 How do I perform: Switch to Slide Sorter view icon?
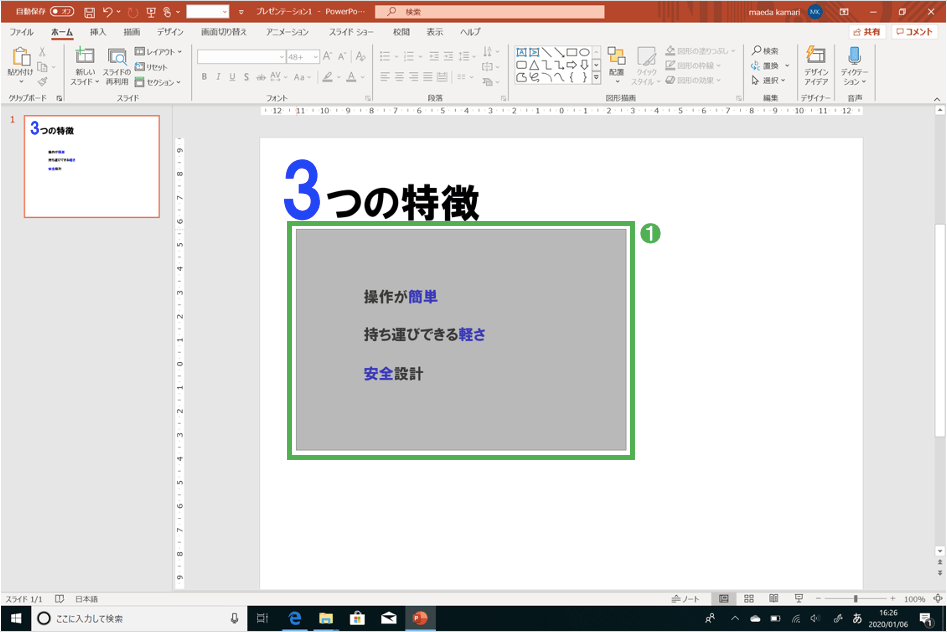749,599
